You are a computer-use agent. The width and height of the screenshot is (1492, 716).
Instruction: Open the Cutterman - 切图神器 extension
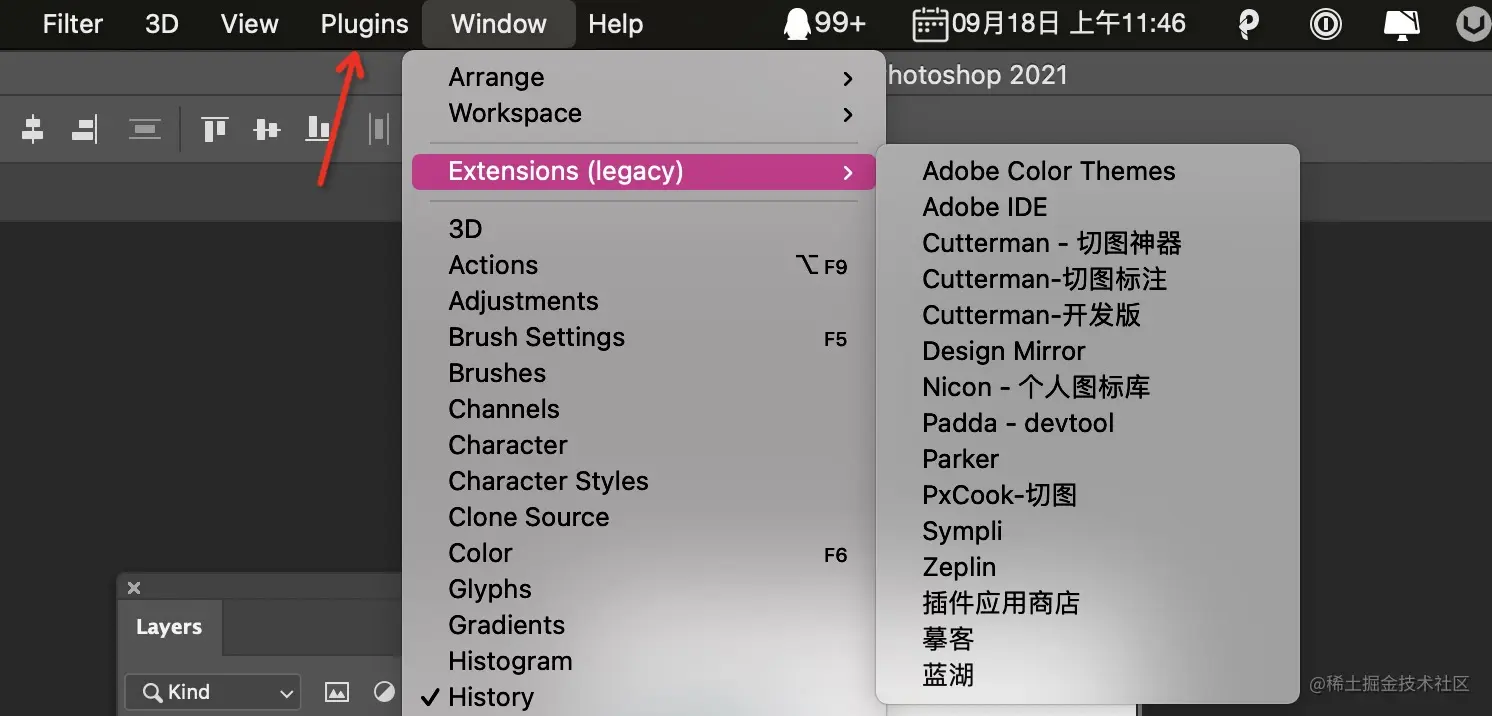click(1088, 243)
